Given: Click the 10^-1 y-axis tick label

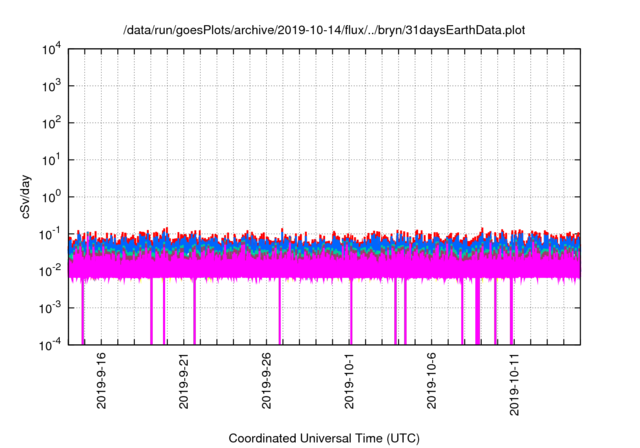Looking at the screenshot, I should [x=50, y=234].
